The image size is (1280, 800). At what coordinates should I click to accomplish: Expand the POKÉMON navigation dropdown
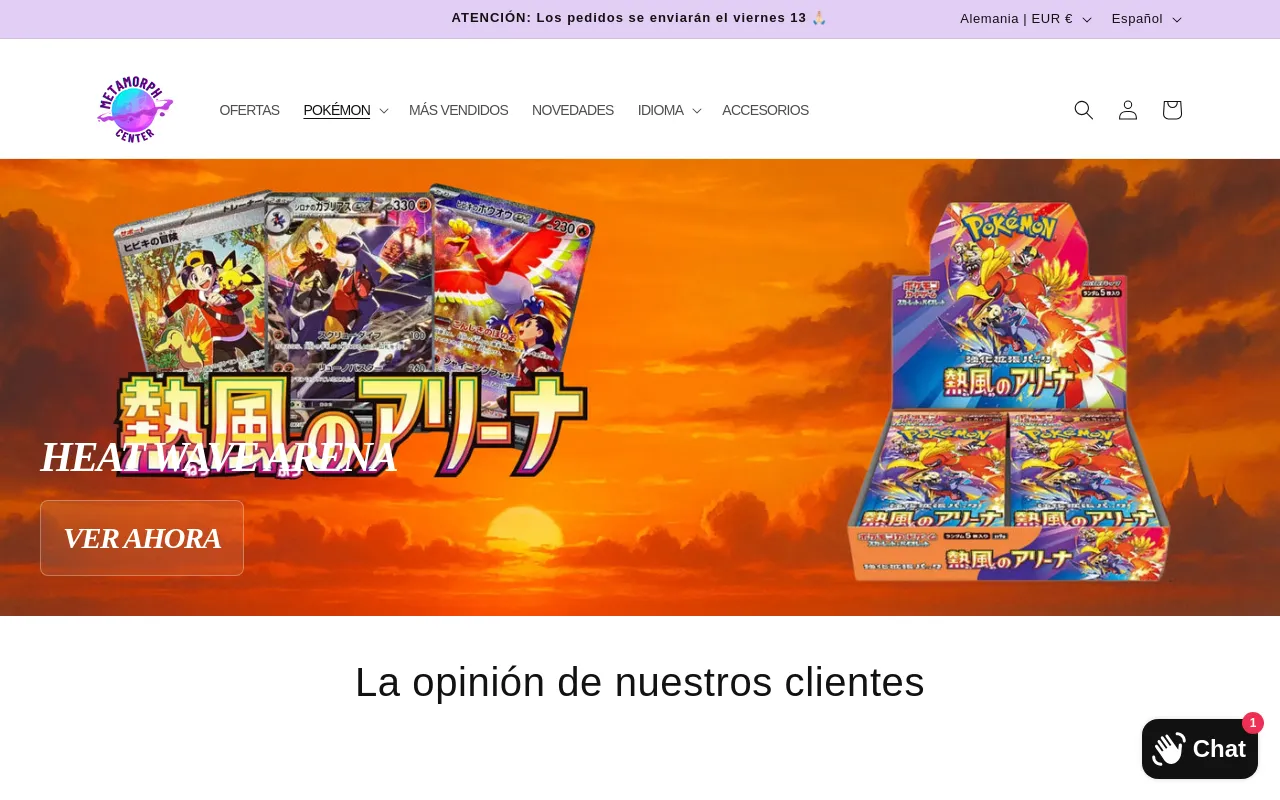[345, 110]
